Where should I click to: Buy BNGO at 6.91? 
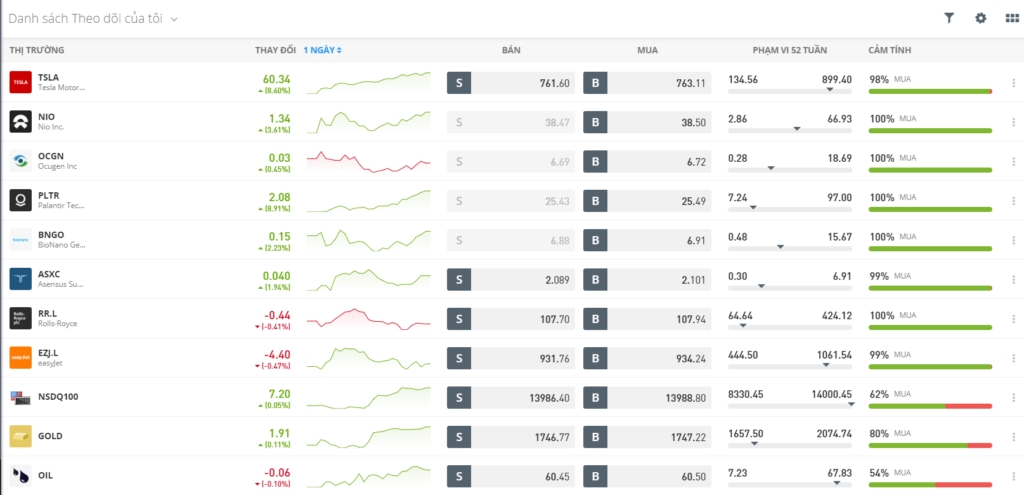pyautogui.click(x=647, y=240)
